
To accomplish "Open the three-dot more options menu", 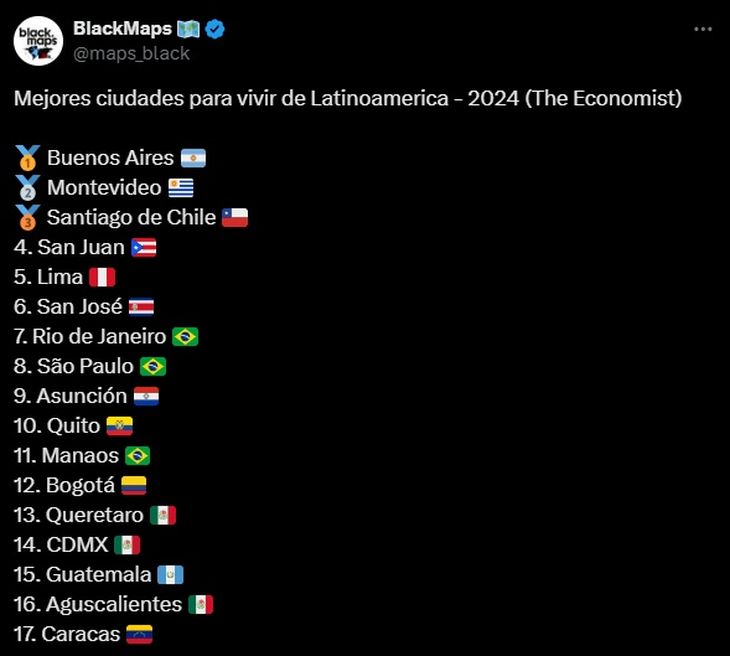I will [x=703, y=29].
